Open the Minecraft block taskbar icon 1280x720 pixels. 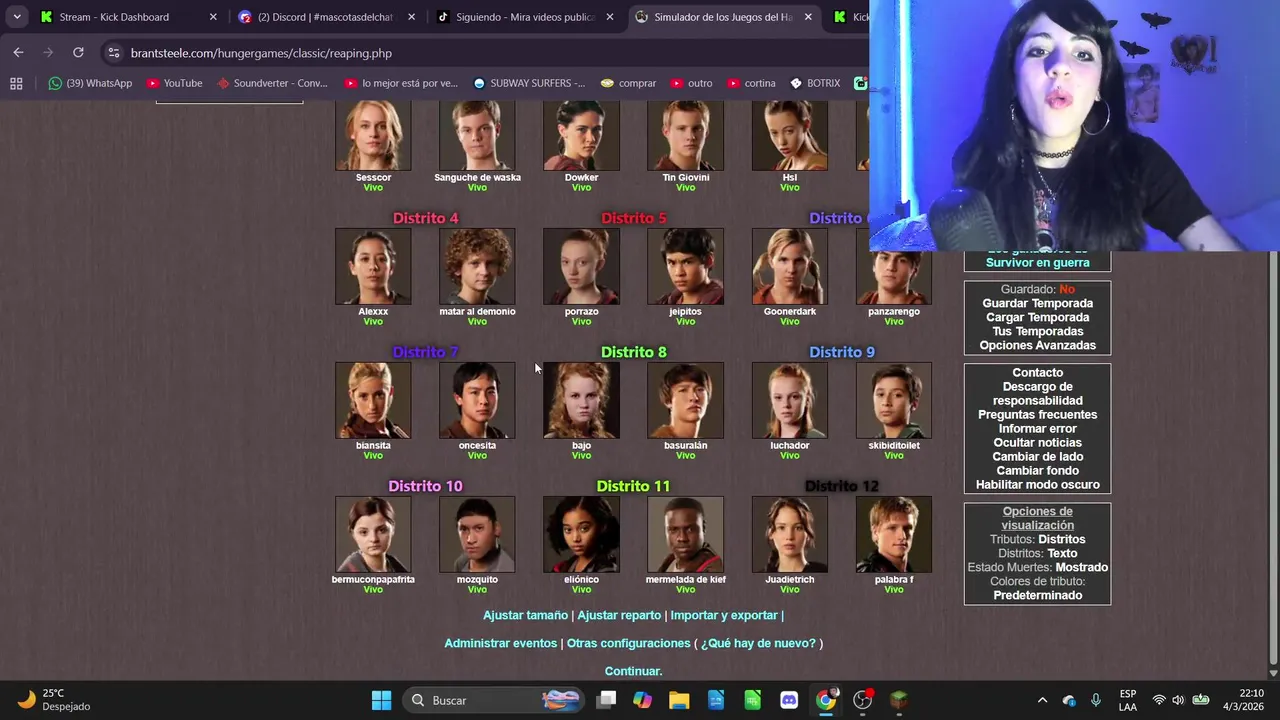(899, 700)
